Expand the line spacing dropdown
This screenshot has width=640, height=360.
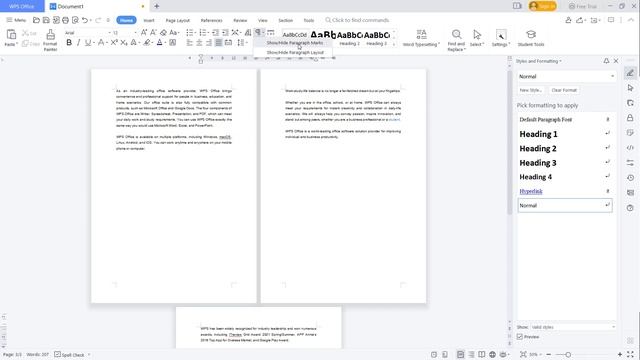point(247,42)
